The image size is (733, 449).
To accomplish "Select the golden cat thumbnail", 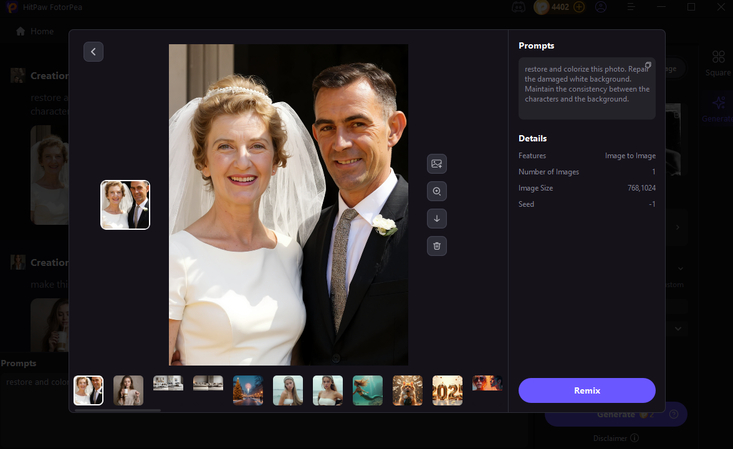I will [408, 390].
